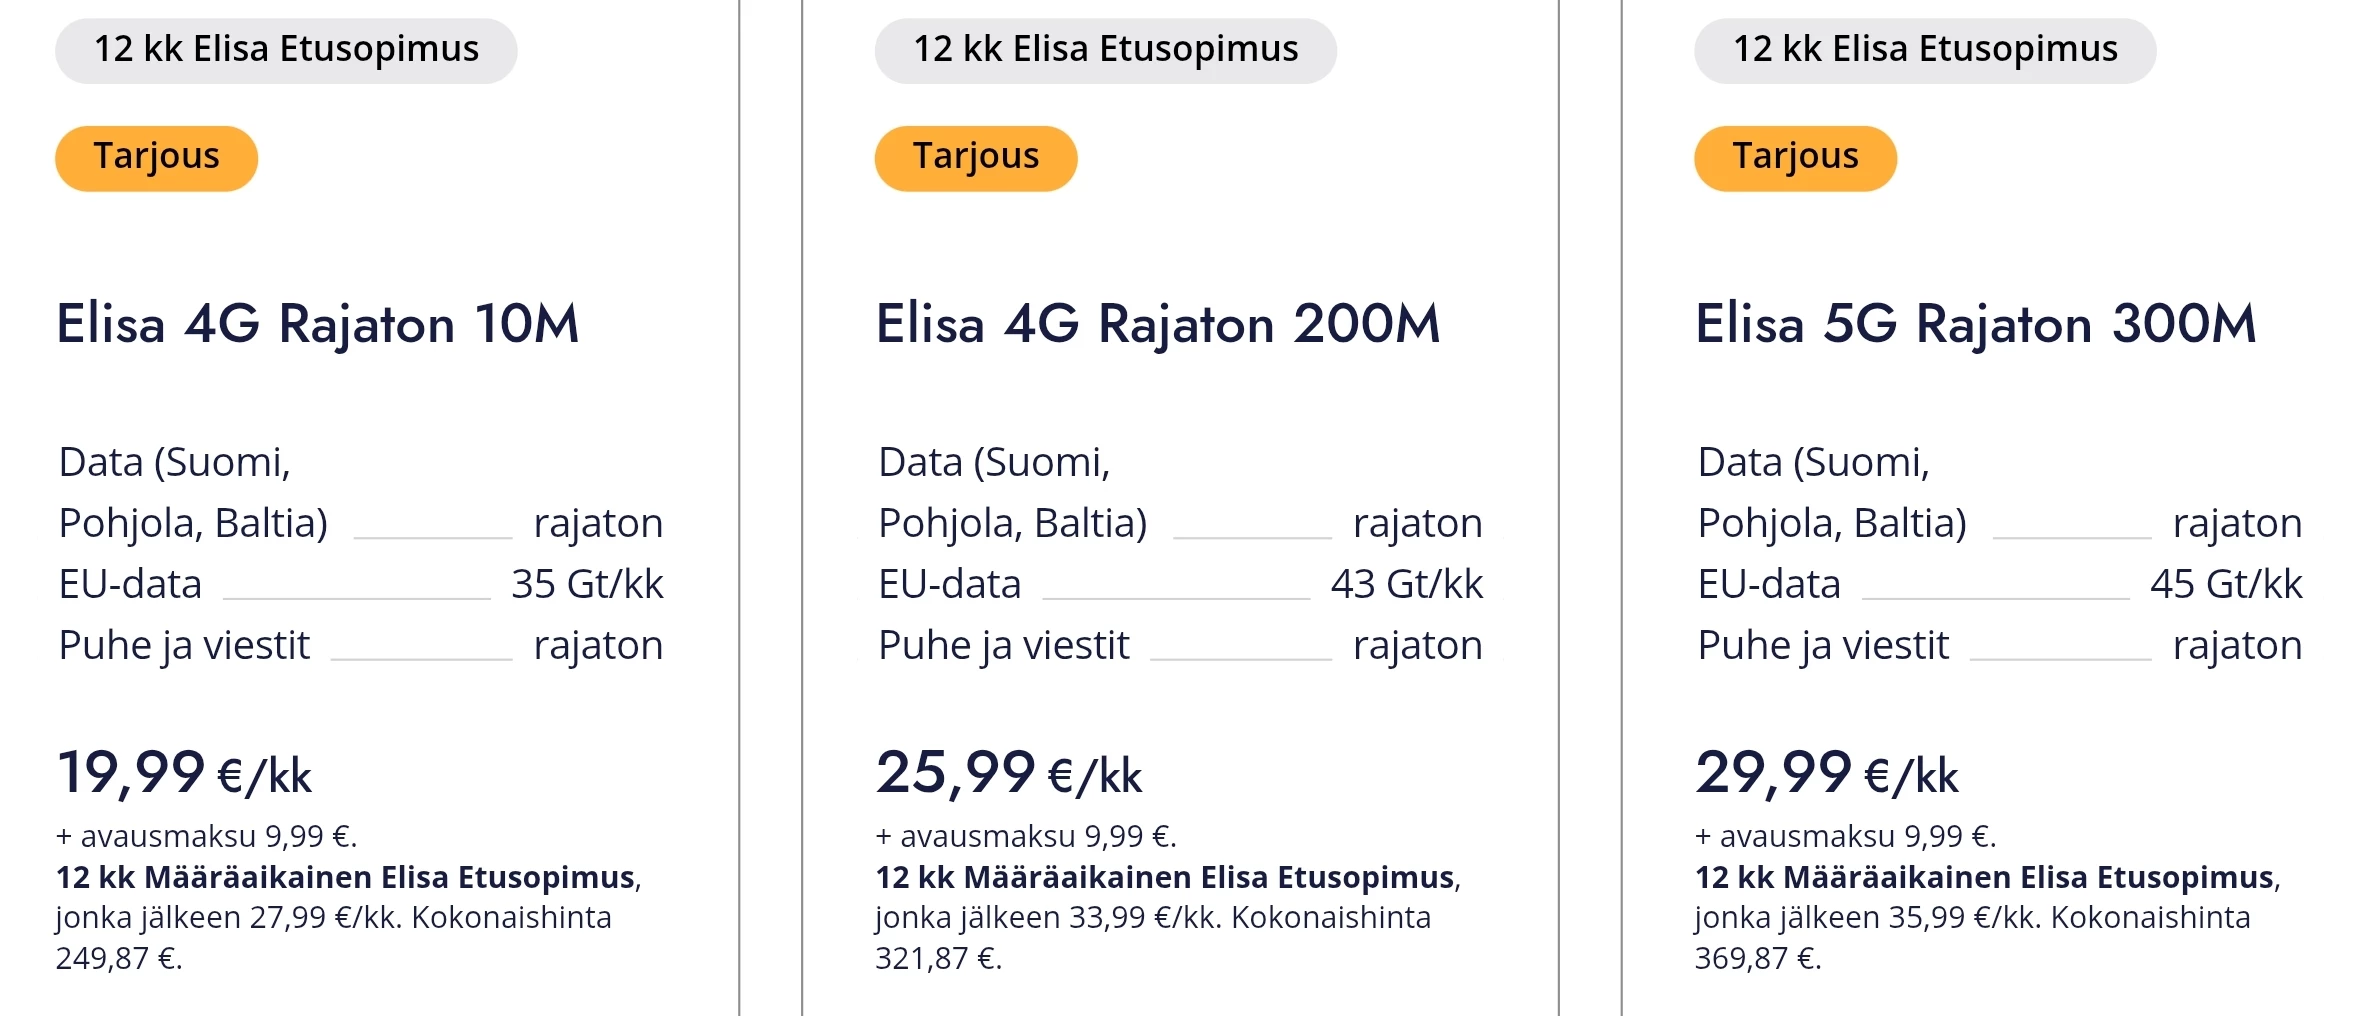This screenshot has width=2373, height=1016.
Task: Click bold Määräaikainen Etusopimus text under 25,99 price
Action: click(x=1164, y=877)
